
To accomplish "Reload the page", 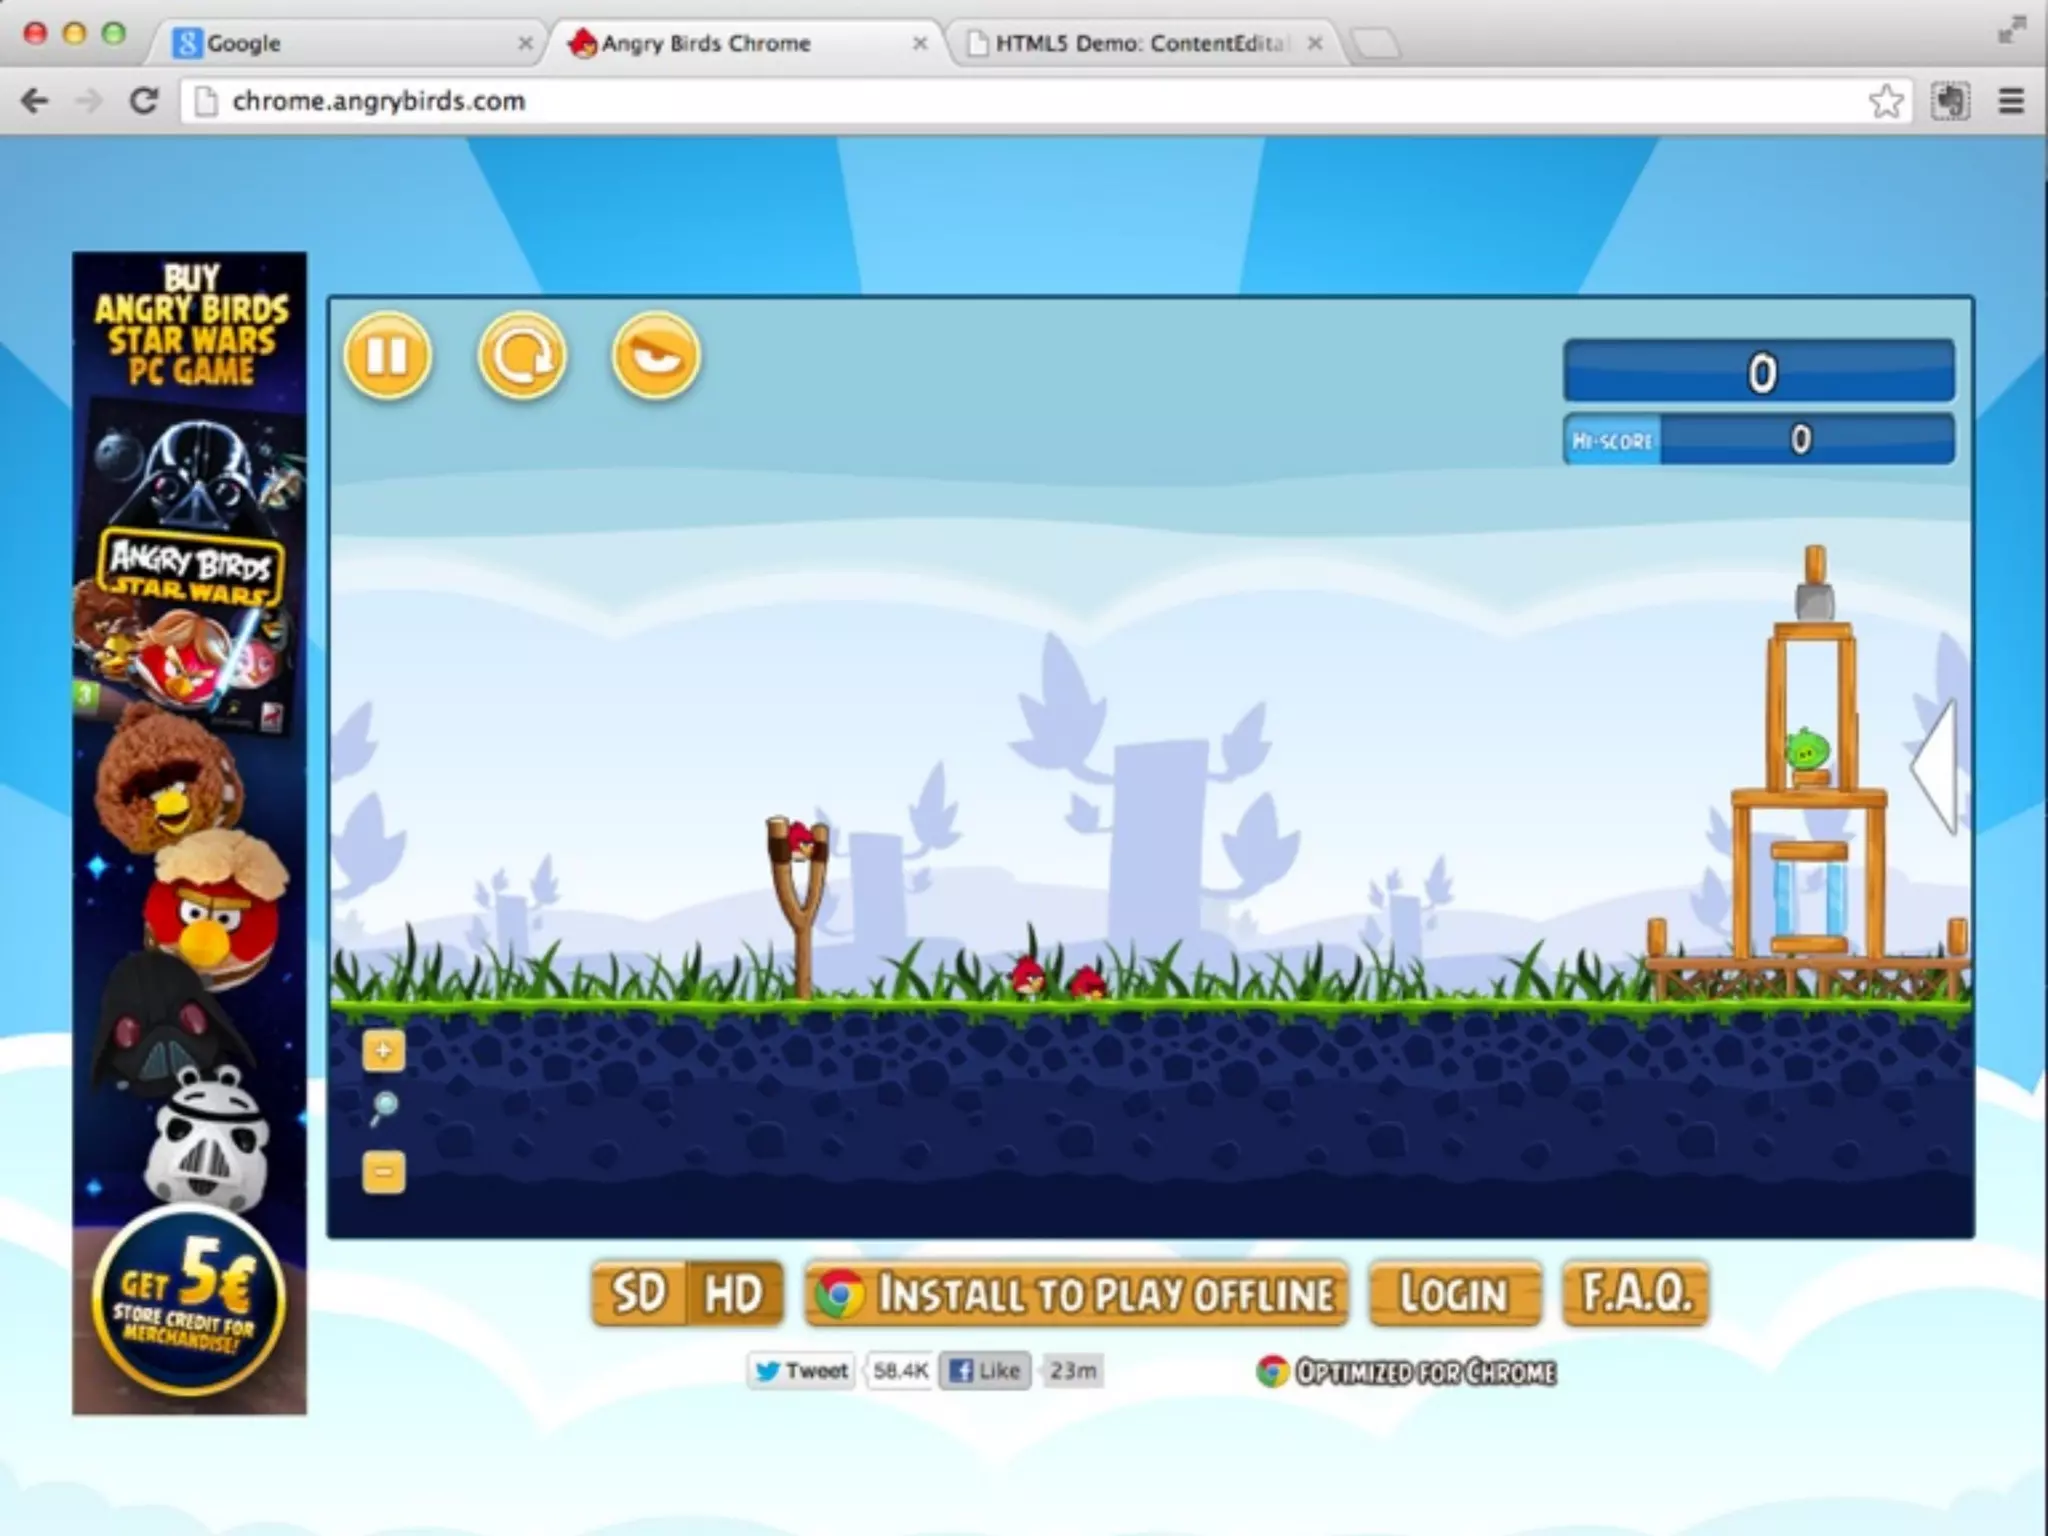I will point(144,101).
